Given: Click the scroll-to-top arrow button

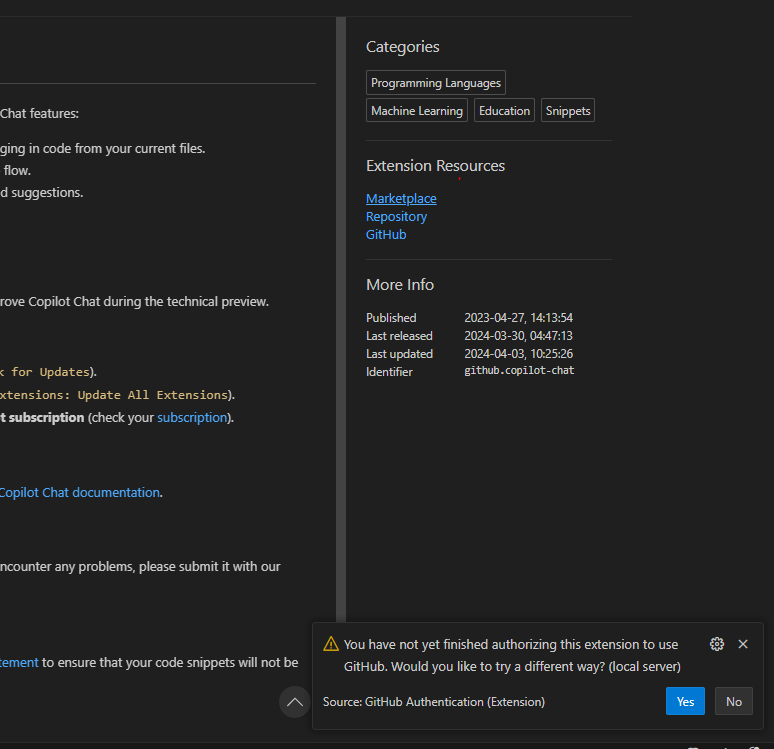Looking at the screenshot, I should 294,702.
